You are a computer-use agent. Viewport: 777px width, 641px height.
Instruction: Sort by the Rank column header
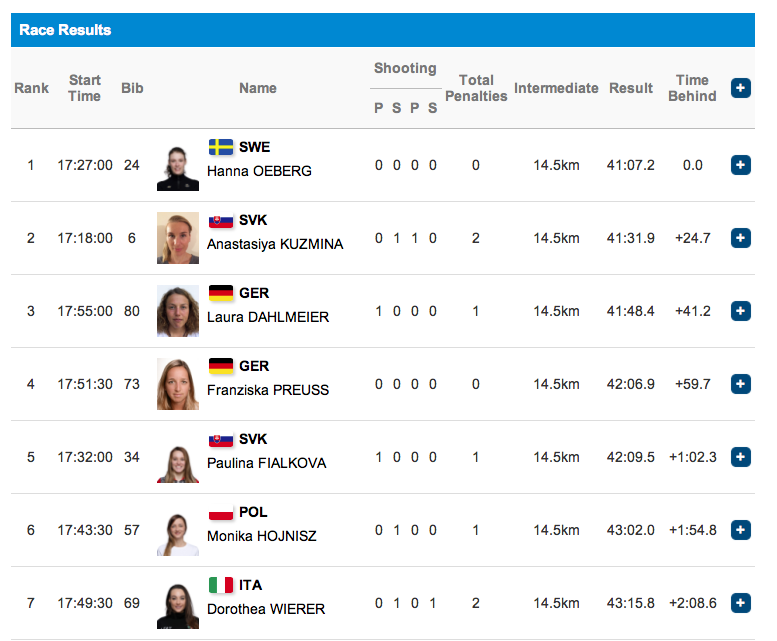[32, 88]
